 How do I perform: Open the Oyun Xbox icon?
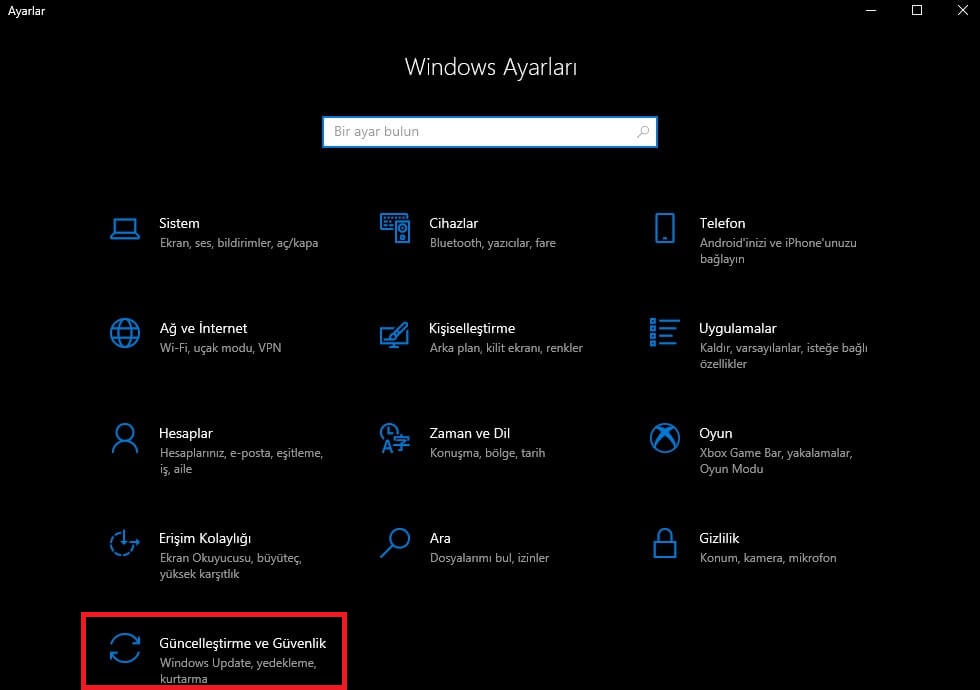point(664,438)
